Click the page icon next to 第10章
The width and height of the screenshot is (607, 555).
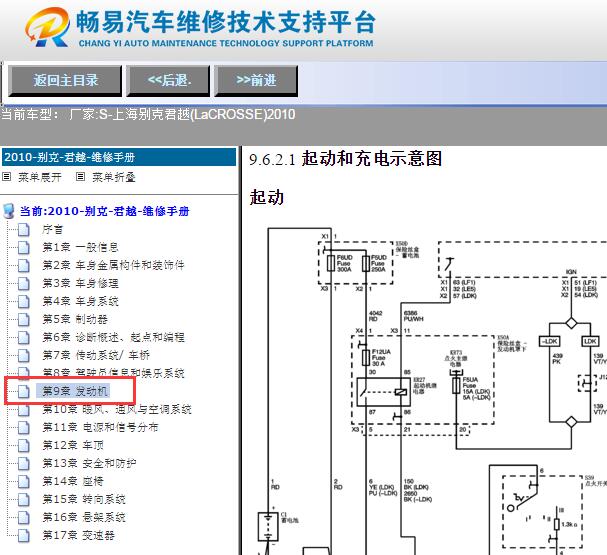tap(24, 409)
